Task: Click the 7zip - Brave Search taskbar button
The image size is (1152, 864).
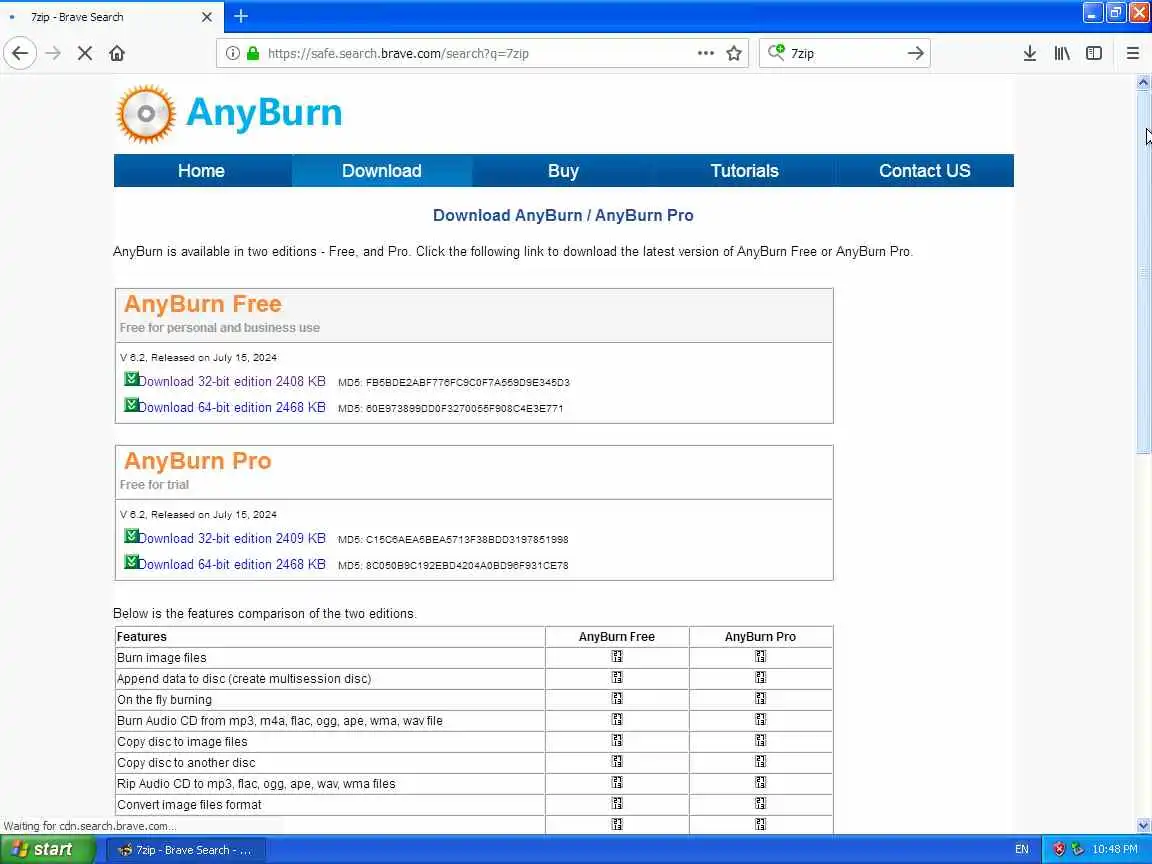Action: [x=187, y=850]
